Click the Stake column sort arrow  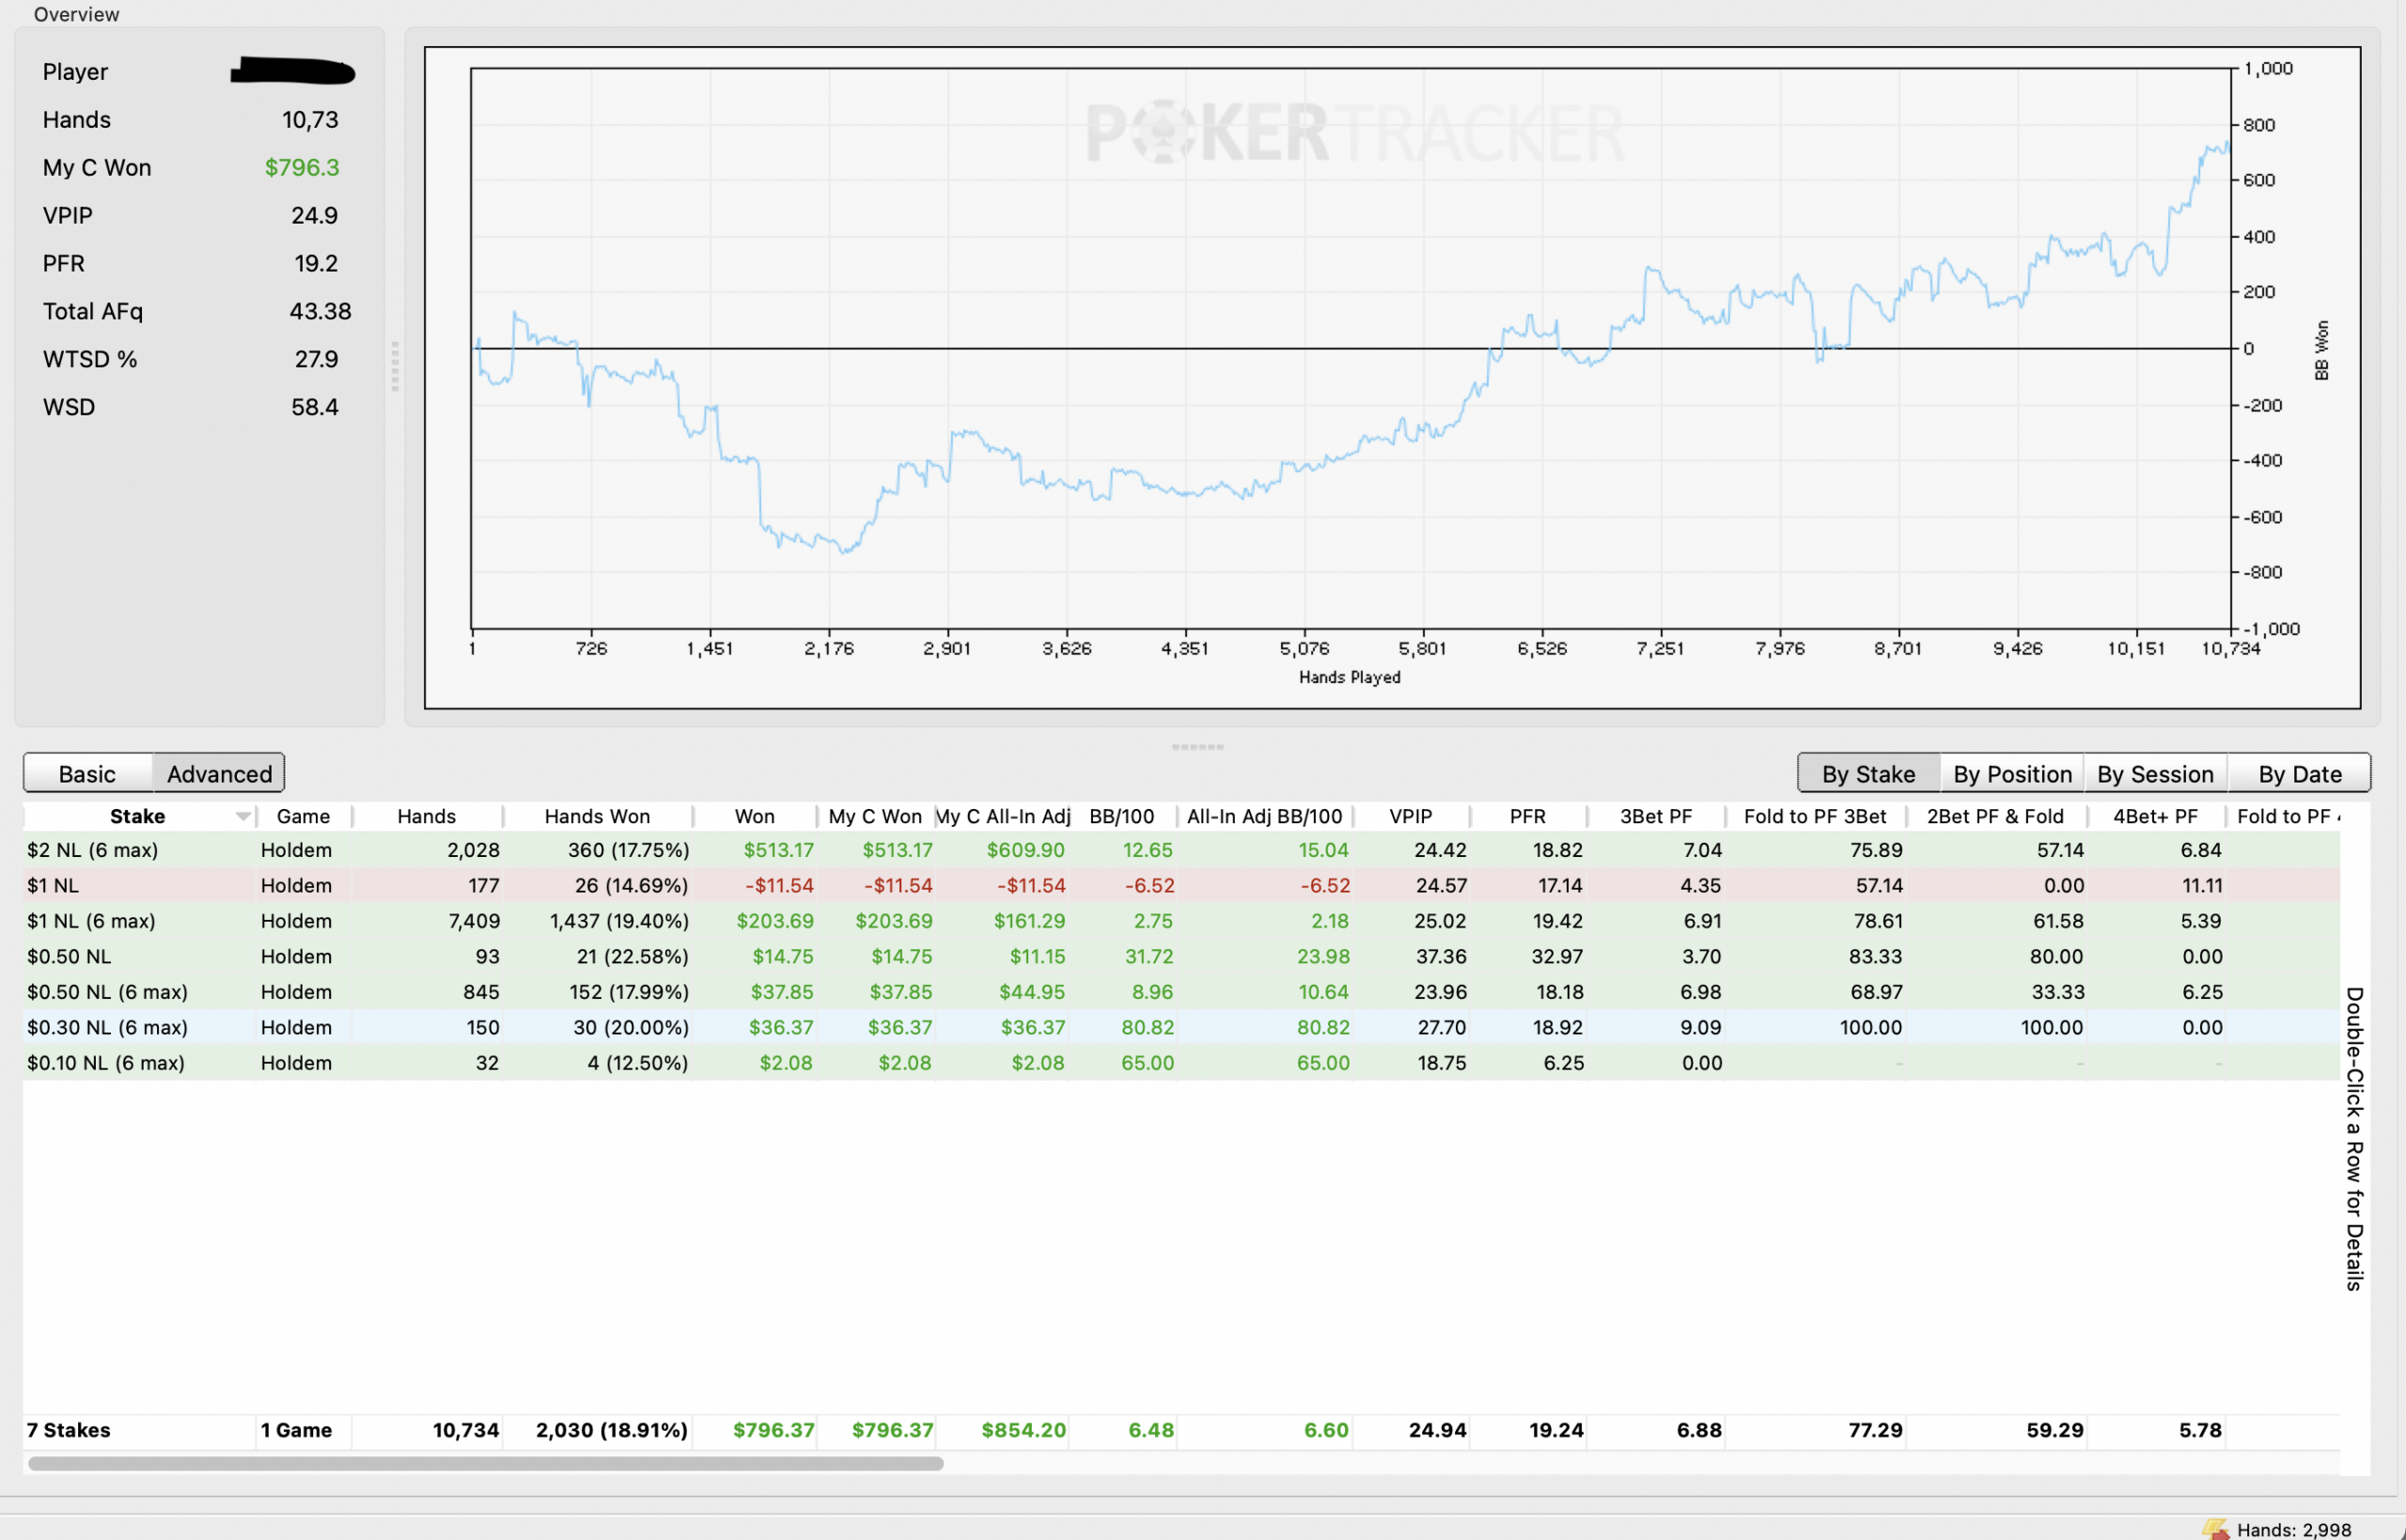point(243,817)
